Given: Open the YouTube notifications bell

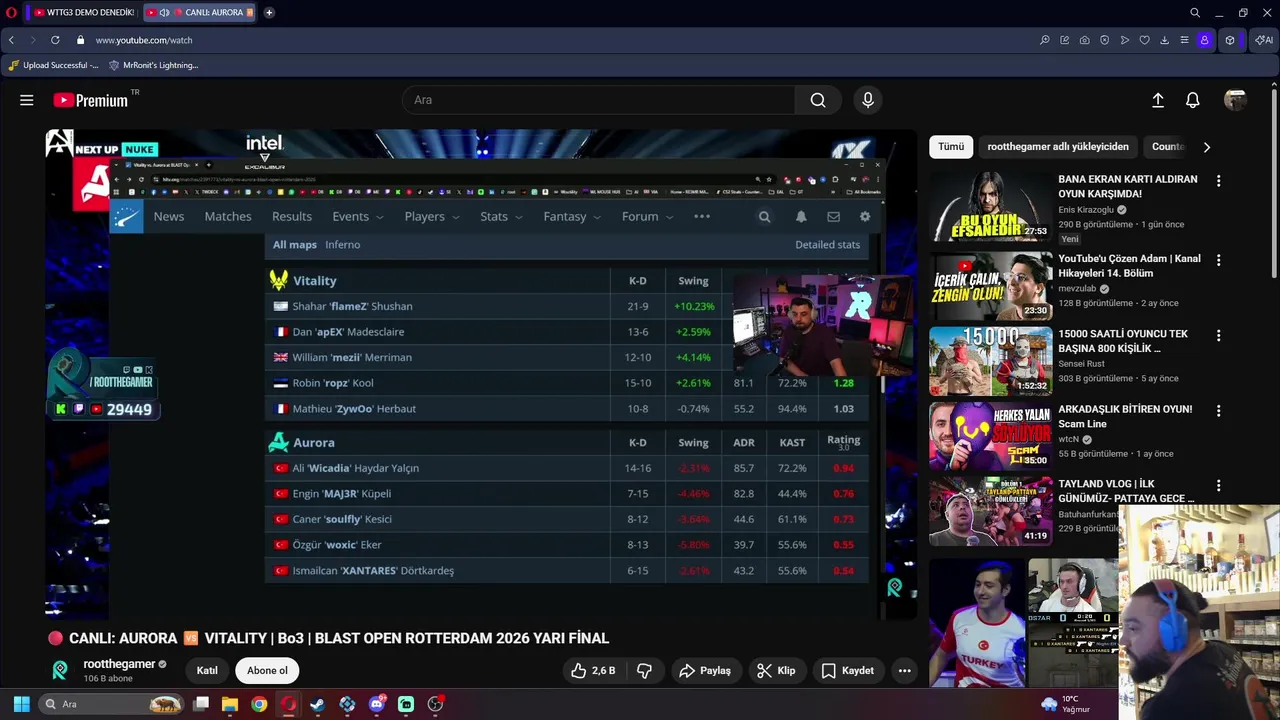Looking at the screenshot, I should click(x=1193, y=100).
